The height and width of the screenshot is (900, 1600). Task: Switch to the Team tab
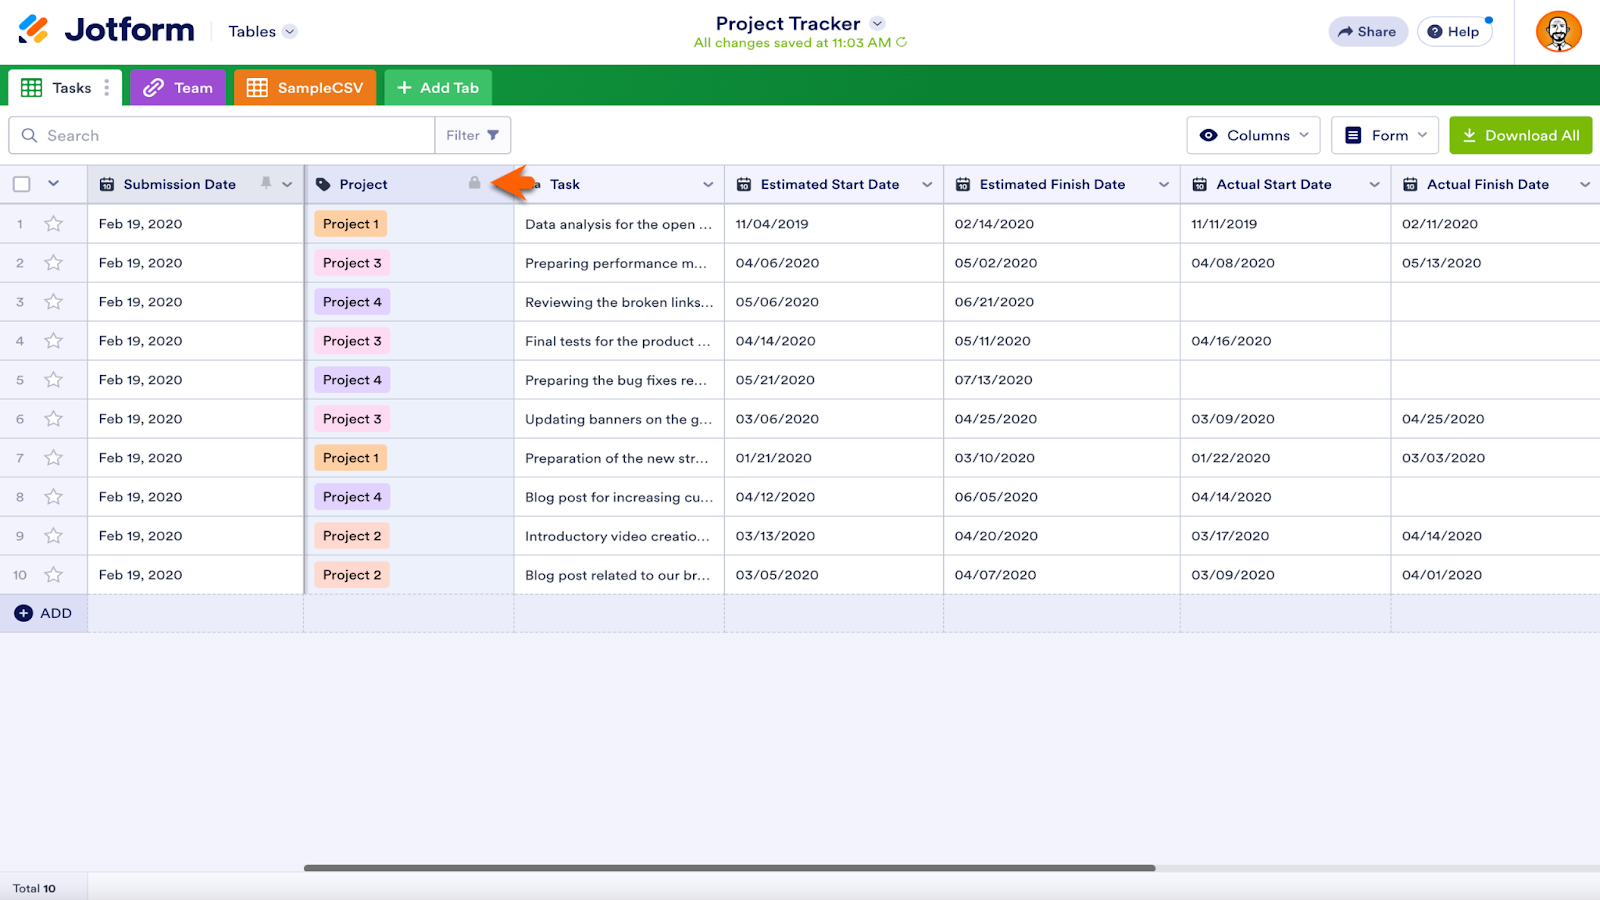[x=178, y=88]
